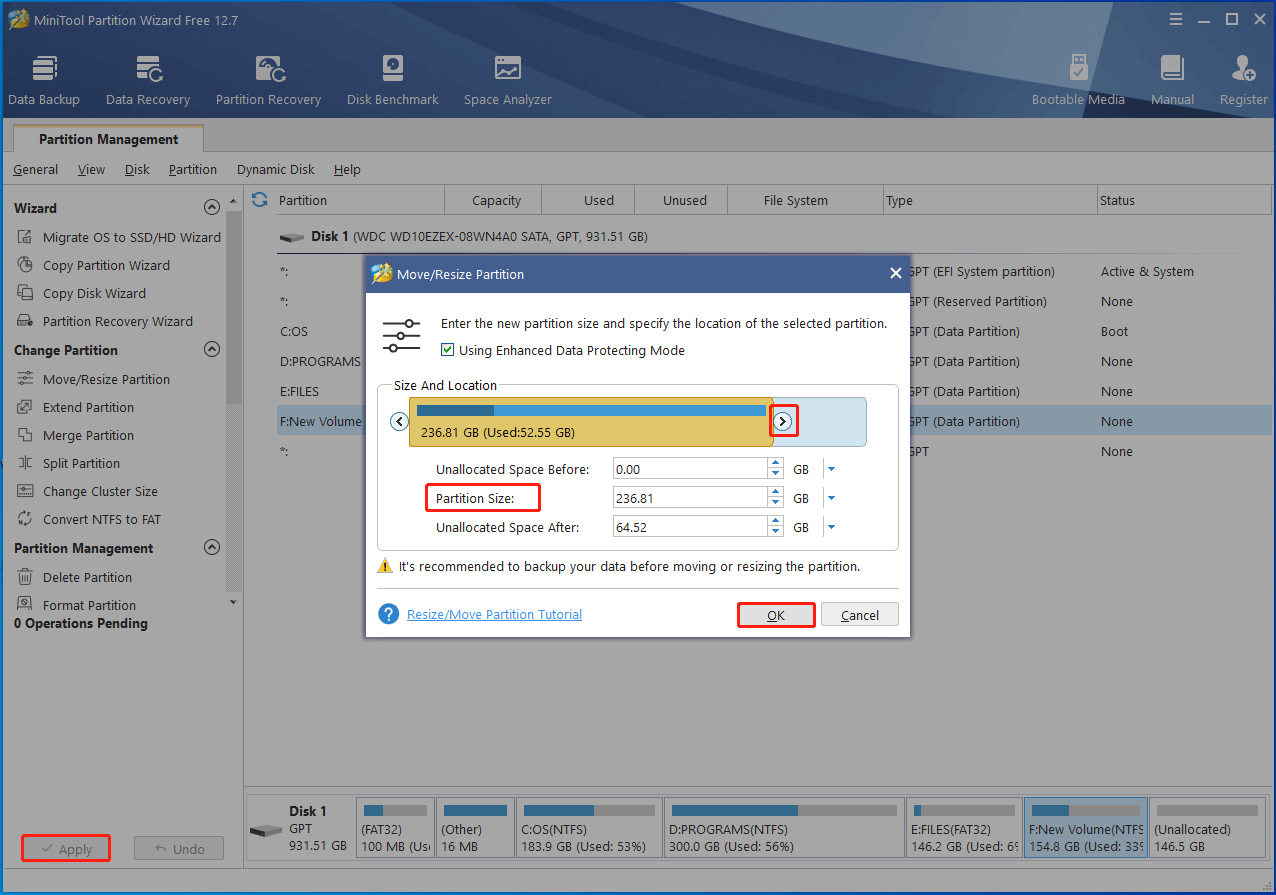Click the help icon beside tutorial link
The height and width of the screenshot is (895, 1276).
click(389, 613)
